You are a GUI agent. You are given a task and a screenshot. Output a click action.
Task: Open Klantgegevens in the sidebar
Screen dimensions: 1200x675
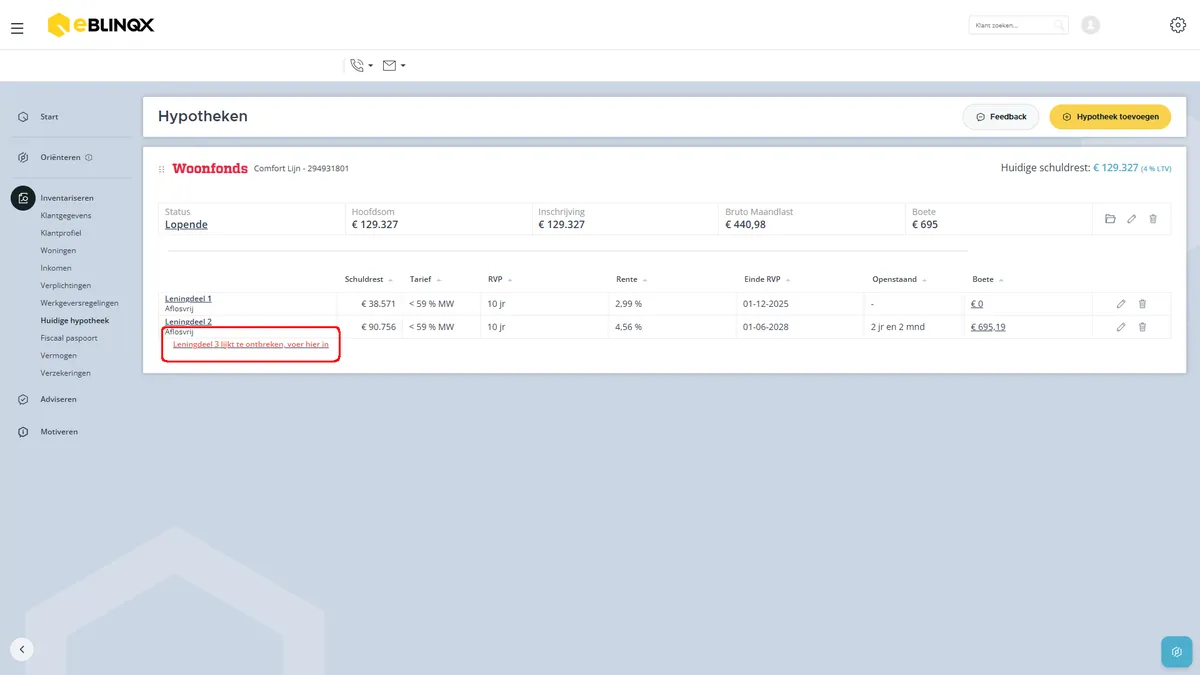(66, 216)
